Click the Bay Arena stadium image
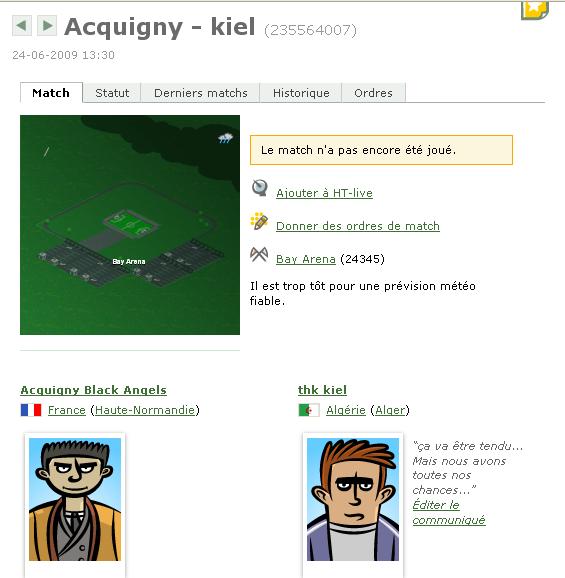This screenshot has height=578, width=565. coord(130,225)
